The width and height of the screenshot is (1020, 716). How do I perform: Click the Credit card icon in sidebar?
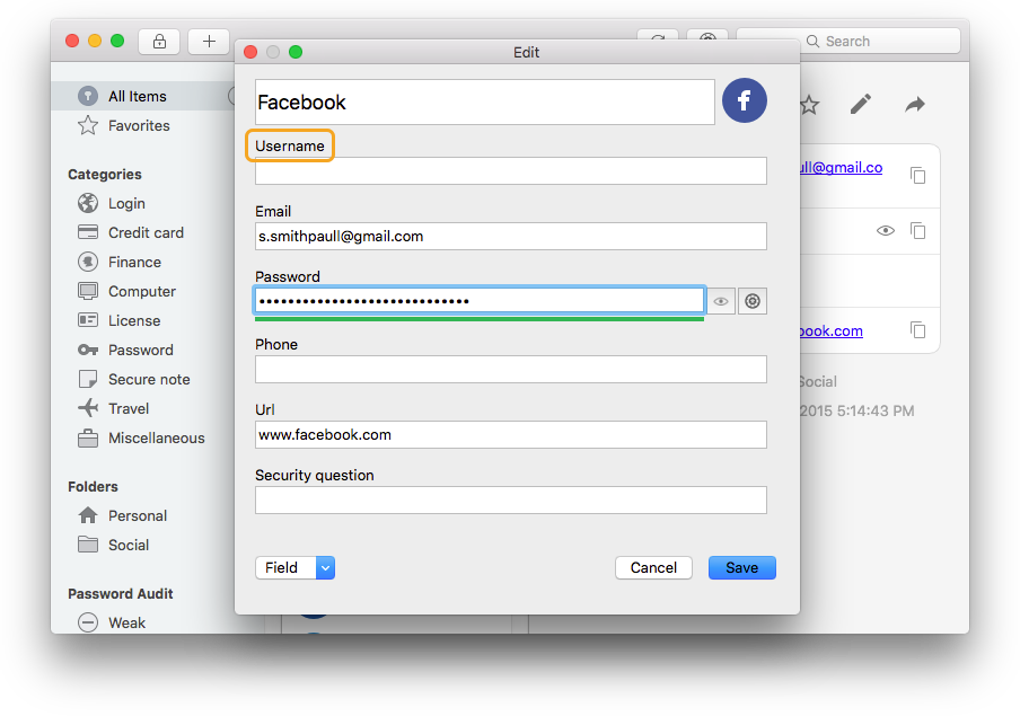tap(88, 232)
